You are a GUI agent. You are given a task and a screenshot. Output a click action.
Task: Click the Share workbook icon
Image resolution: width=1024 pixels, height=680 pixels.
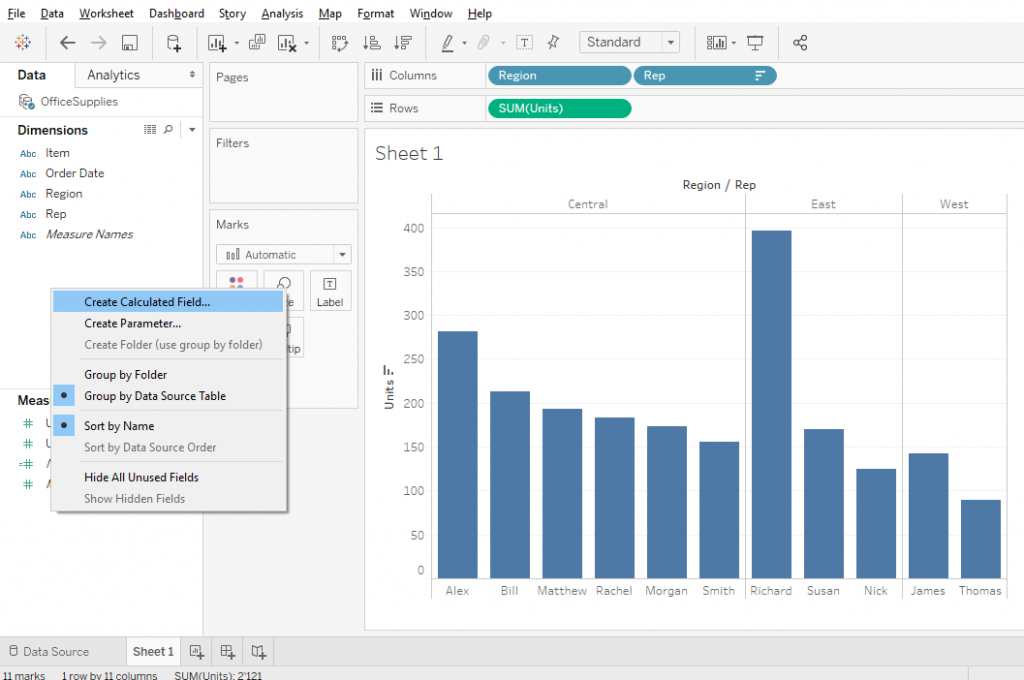[800, 43]
